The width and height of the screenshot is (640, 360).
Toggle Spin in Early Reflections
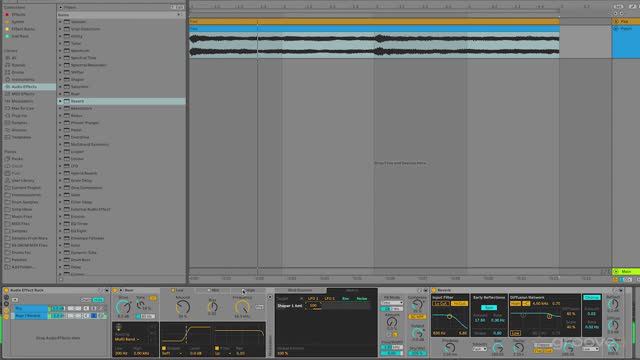click(x=489, y=307)
